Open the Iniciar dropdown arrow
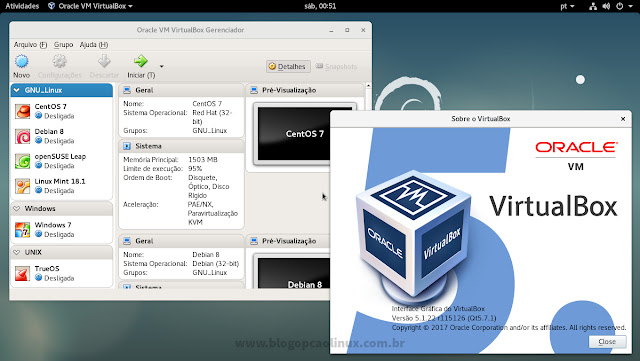 click(162, 66)
